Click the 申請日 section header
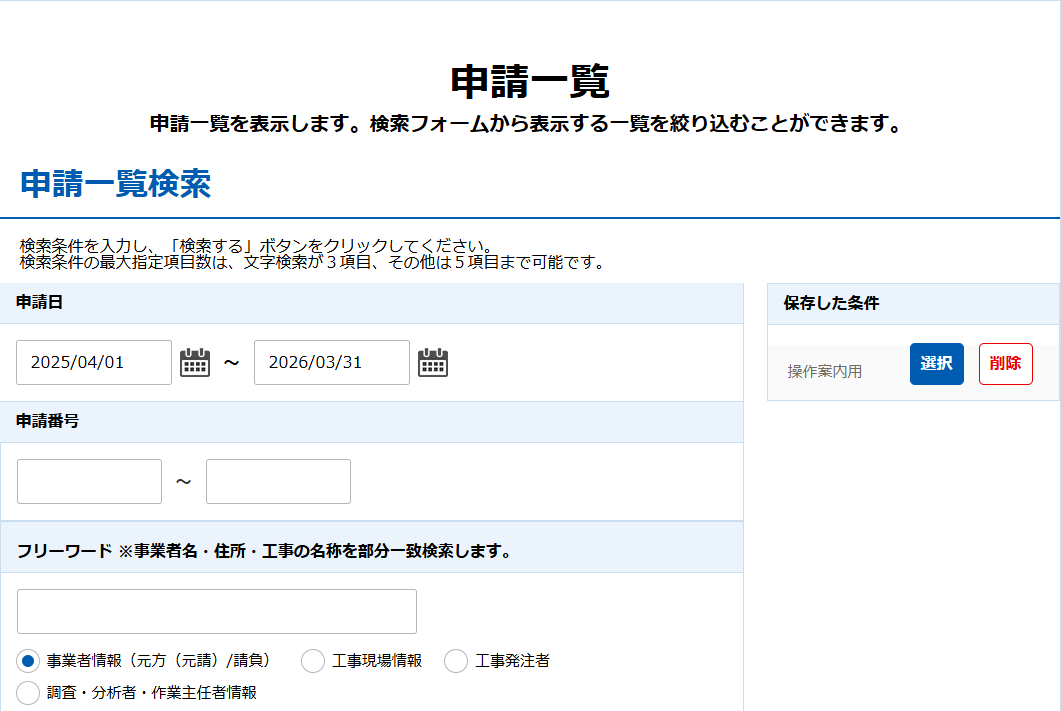The height and width of the screenshot is (711, 1061). [371, 303]
